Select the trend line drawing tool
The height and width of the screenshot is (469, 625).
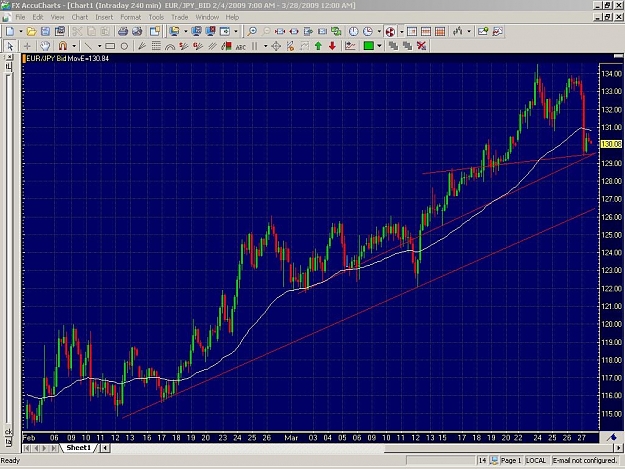(x=88, y=46)
